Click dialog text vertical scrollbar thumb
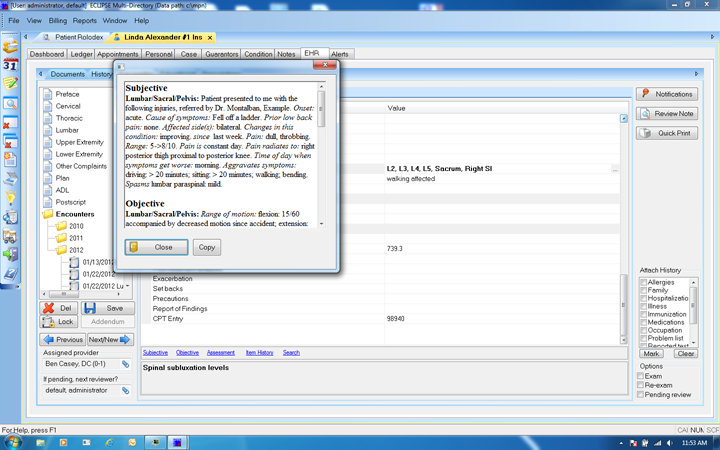720x450 pixels. tap(321, 109)
